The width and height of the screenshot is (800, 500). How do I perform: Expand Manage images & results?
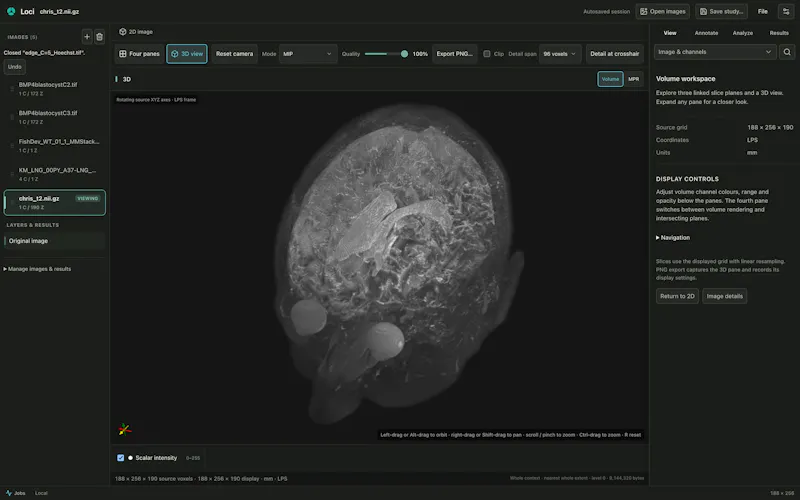pos(37,269)
